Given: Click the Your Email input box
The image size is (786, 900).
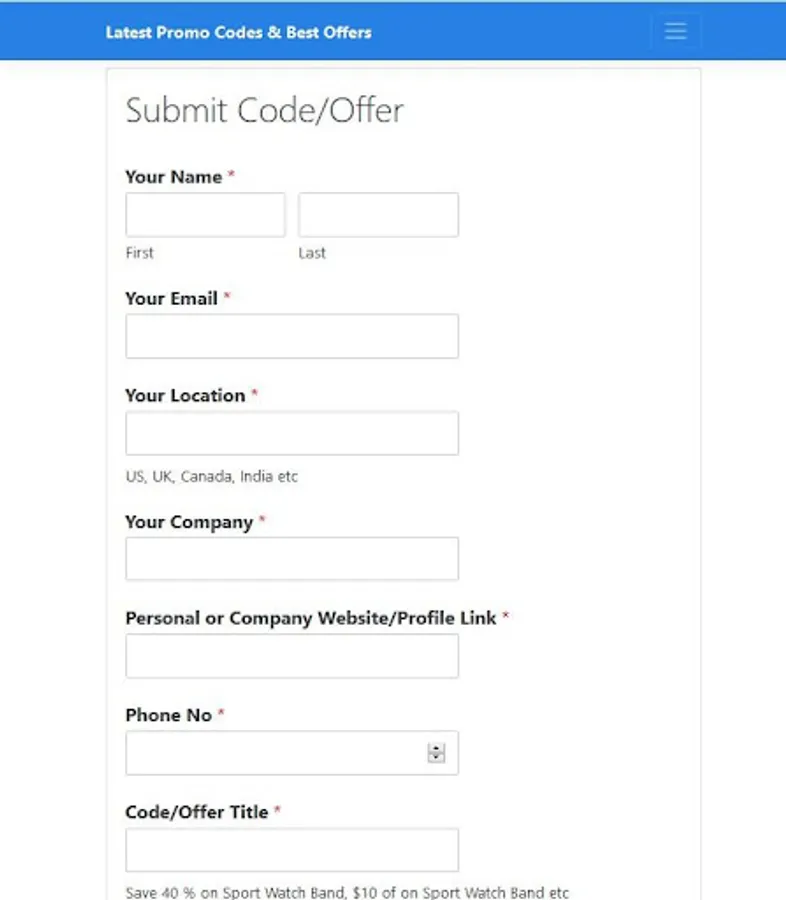Looking at the screenshot, I should [x=292, y=336].
